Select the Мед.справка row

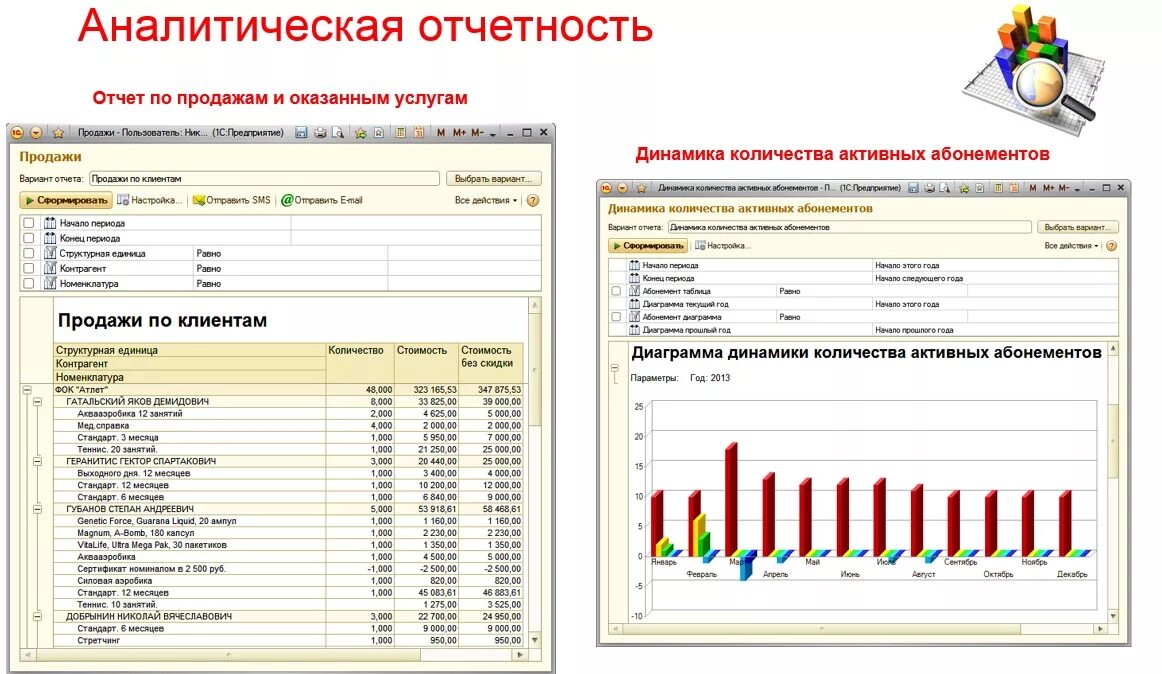point(288,426)
